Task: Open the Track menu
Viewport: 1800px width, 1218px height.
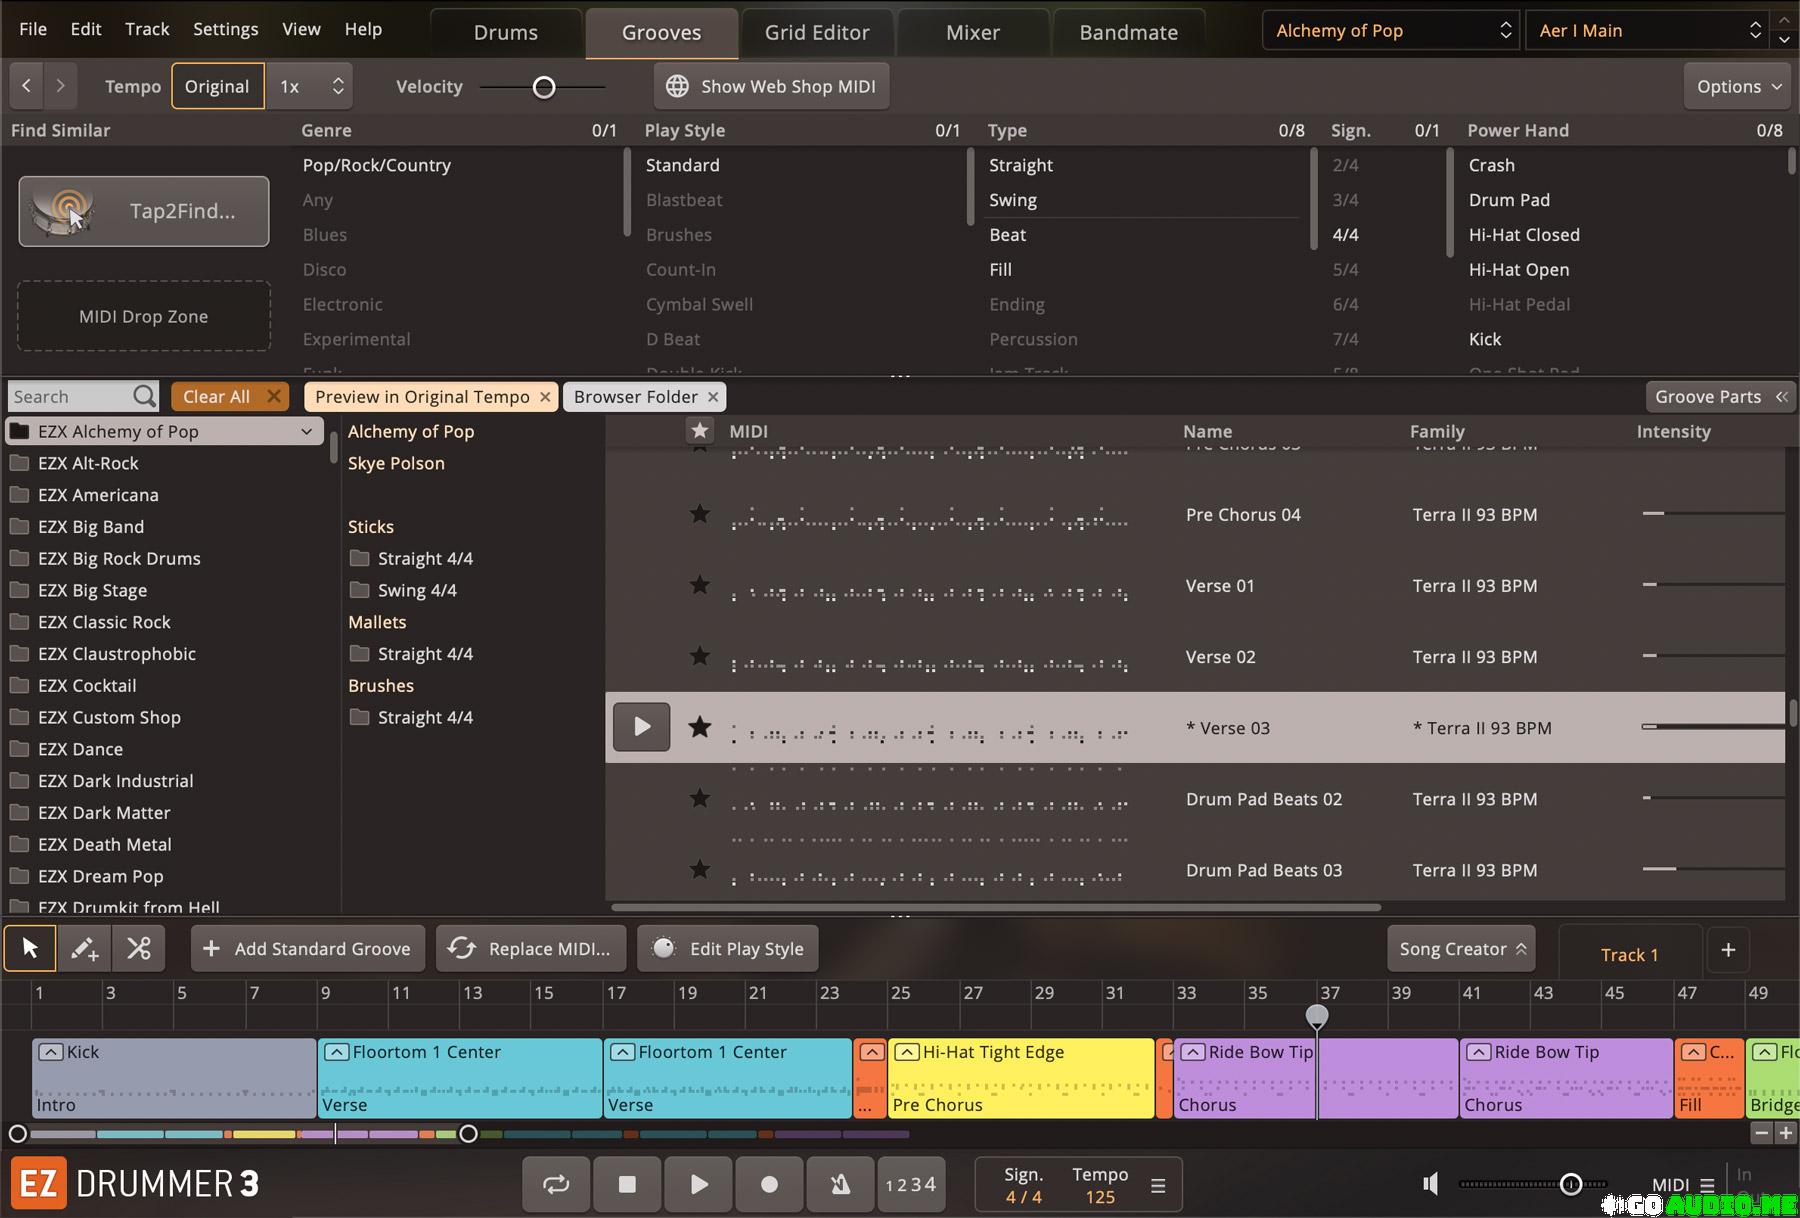Action: 147,29
